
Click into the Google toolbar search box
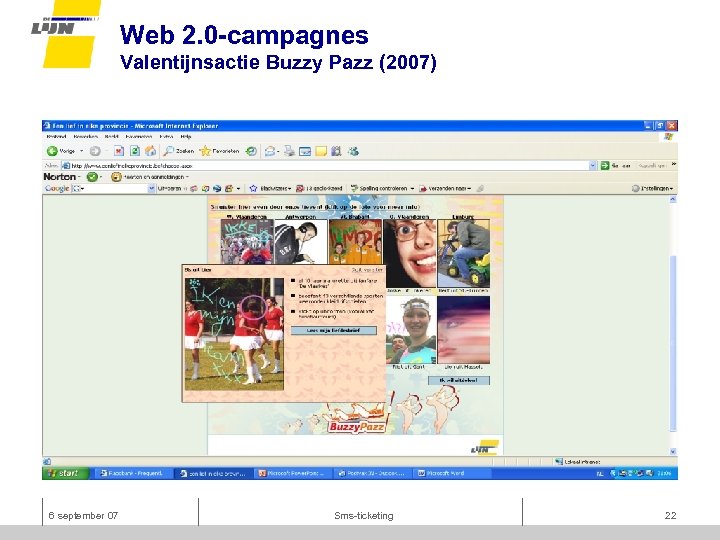[115, 188]
